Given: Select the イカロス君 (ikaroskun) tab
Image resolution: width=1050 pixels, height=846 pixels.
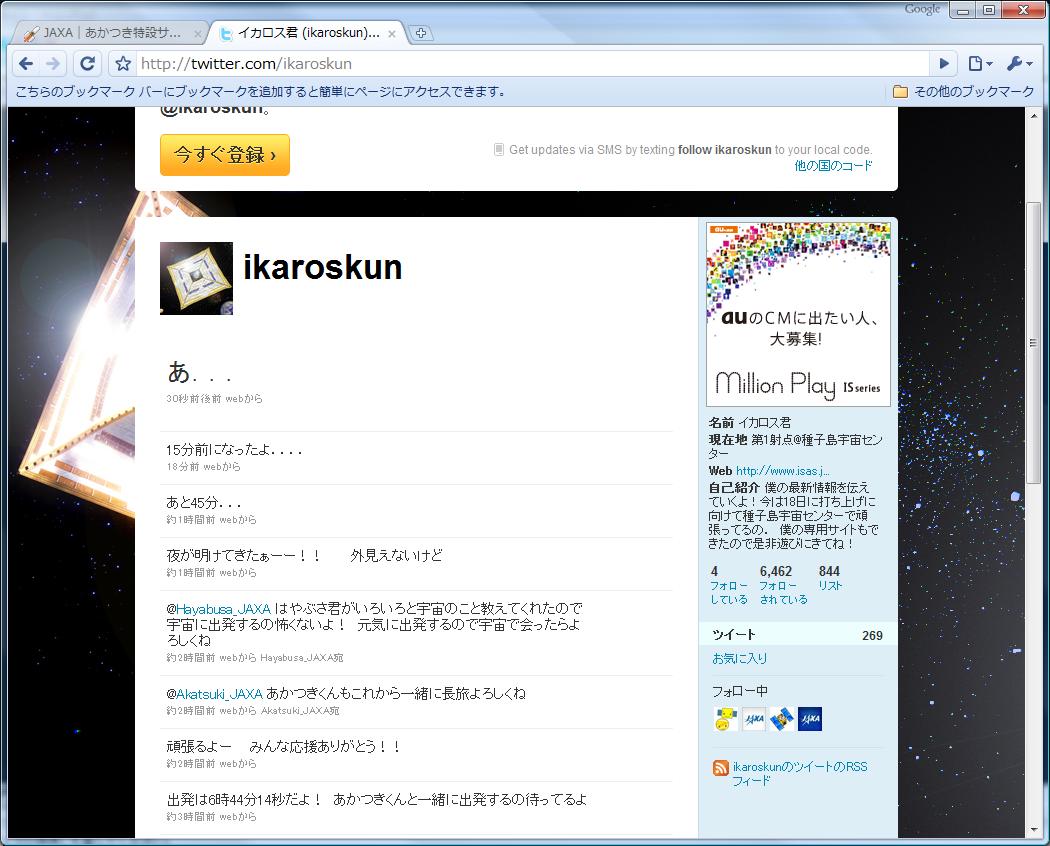Looking at the screenshot, I should coord(308,33).
